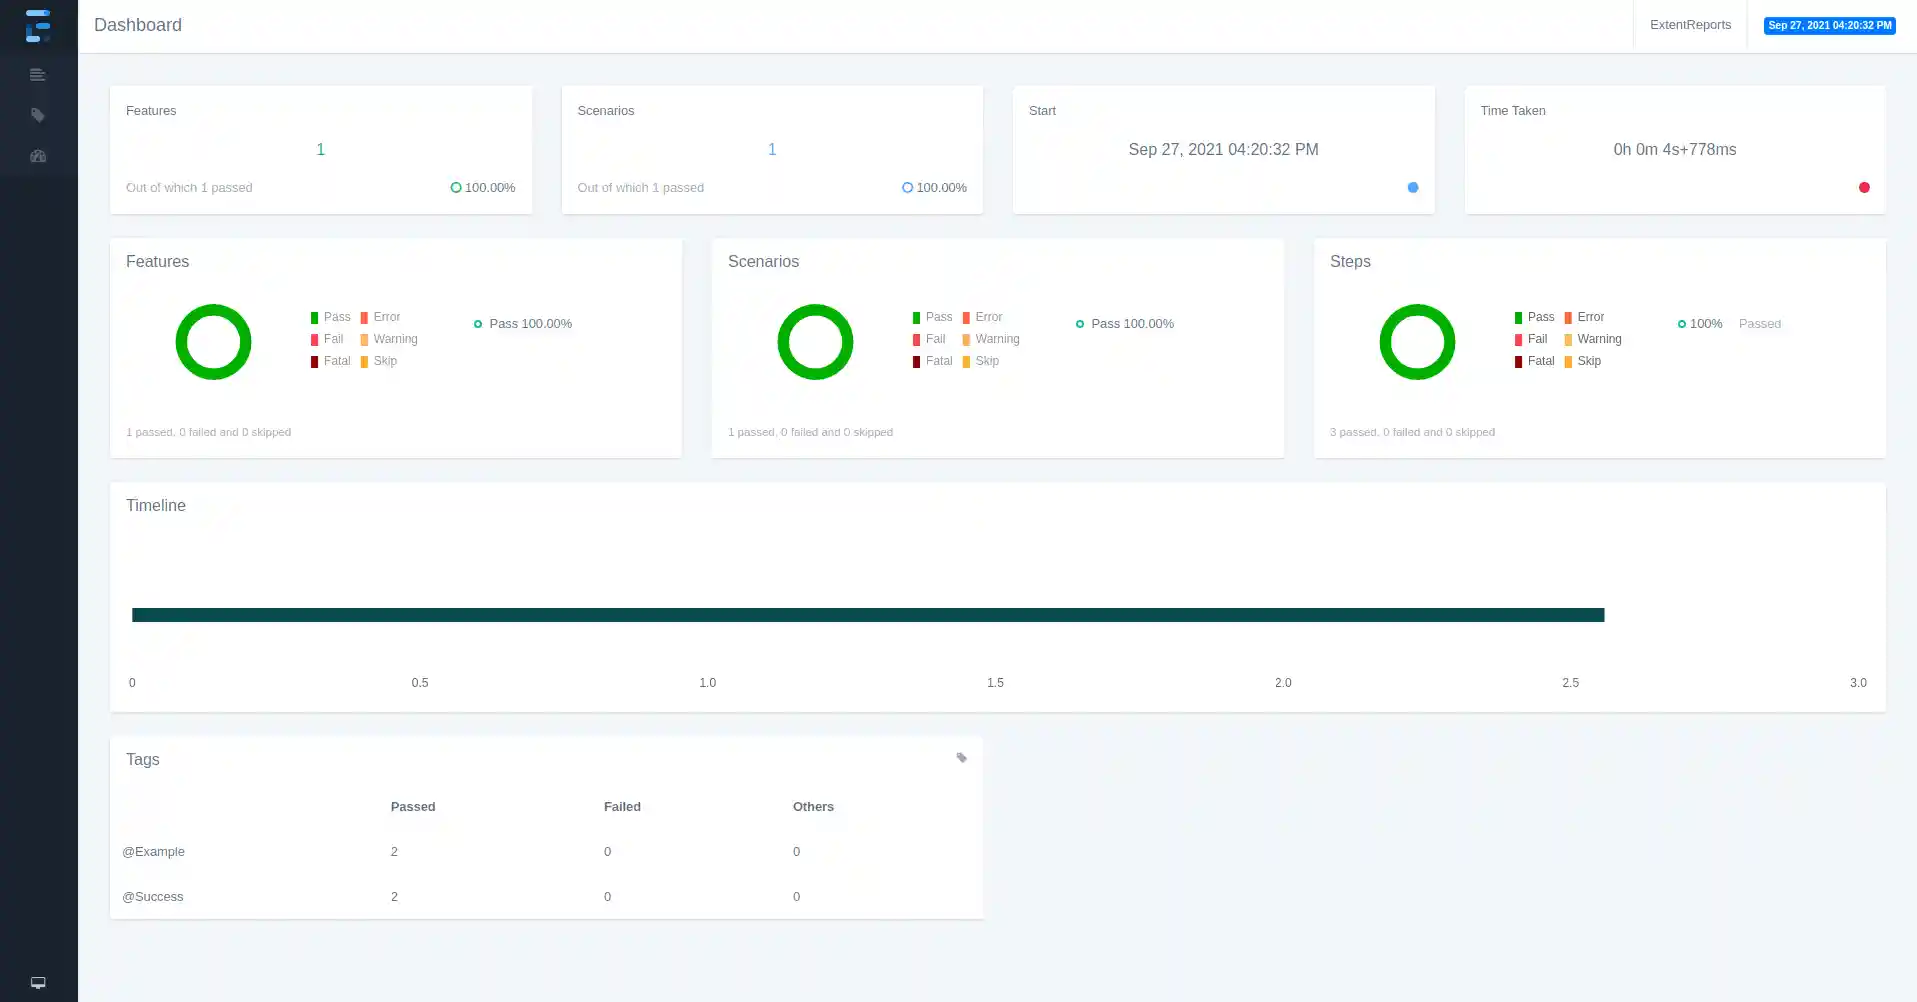Open the @Success tag link in the Tags table

coord(152,896)
